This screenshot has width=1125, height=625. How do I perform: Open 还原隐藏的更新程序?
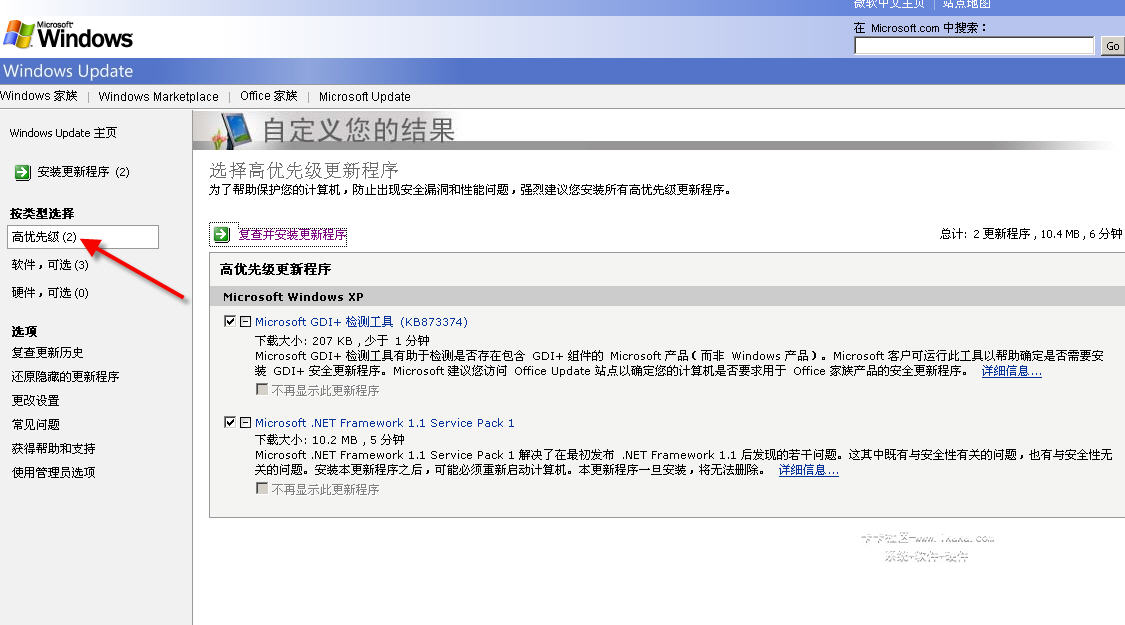[x=65, y=377]
